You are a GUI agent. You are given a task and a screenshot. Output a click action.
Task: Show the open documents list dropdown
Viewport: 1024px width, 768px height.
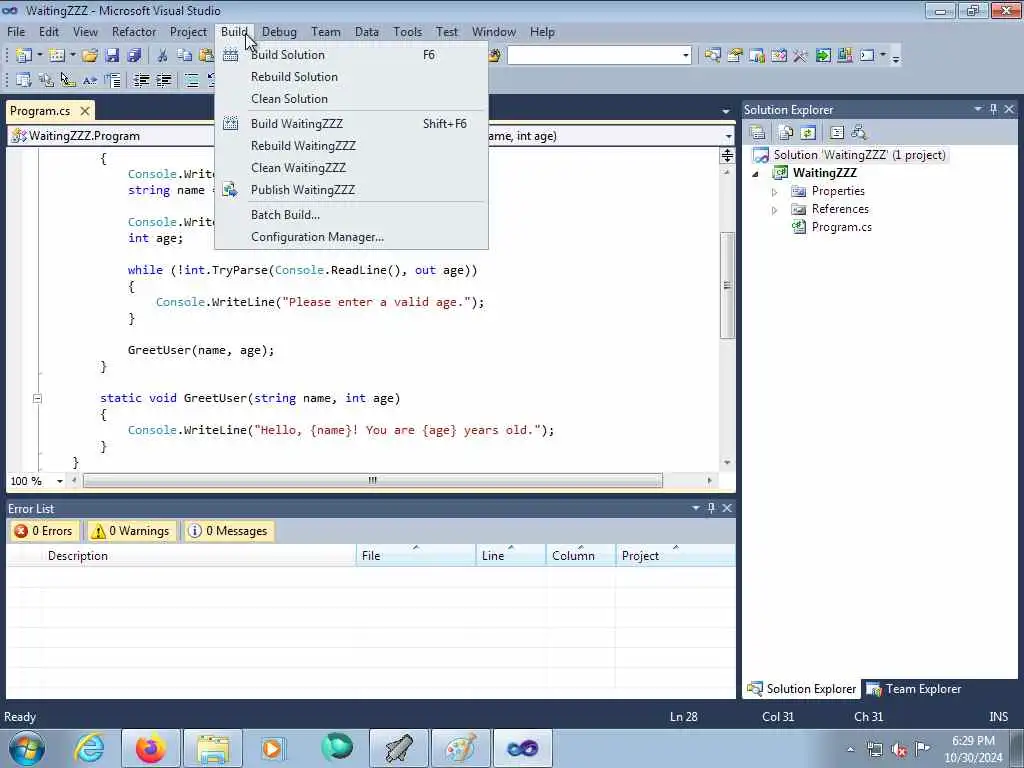pyautogui.click(x=726, y=111)
